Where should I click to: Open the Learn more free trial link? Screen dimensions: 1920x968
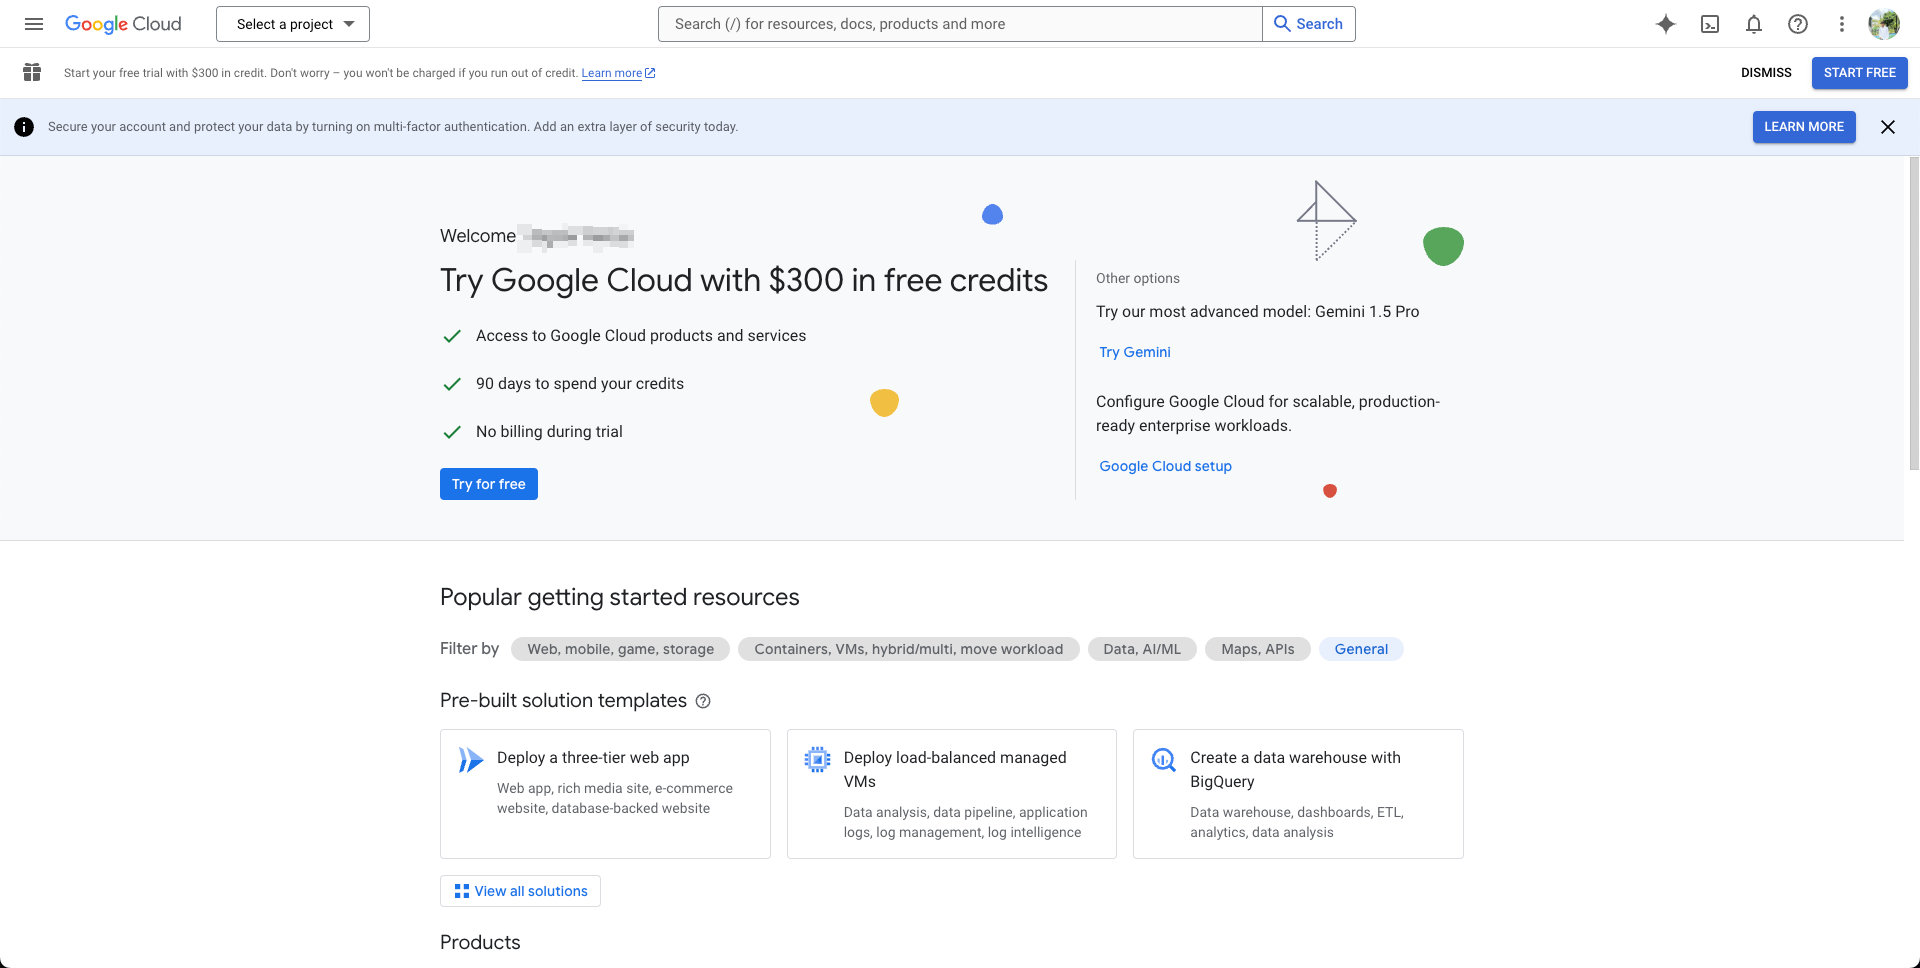(x=618, y=73)
